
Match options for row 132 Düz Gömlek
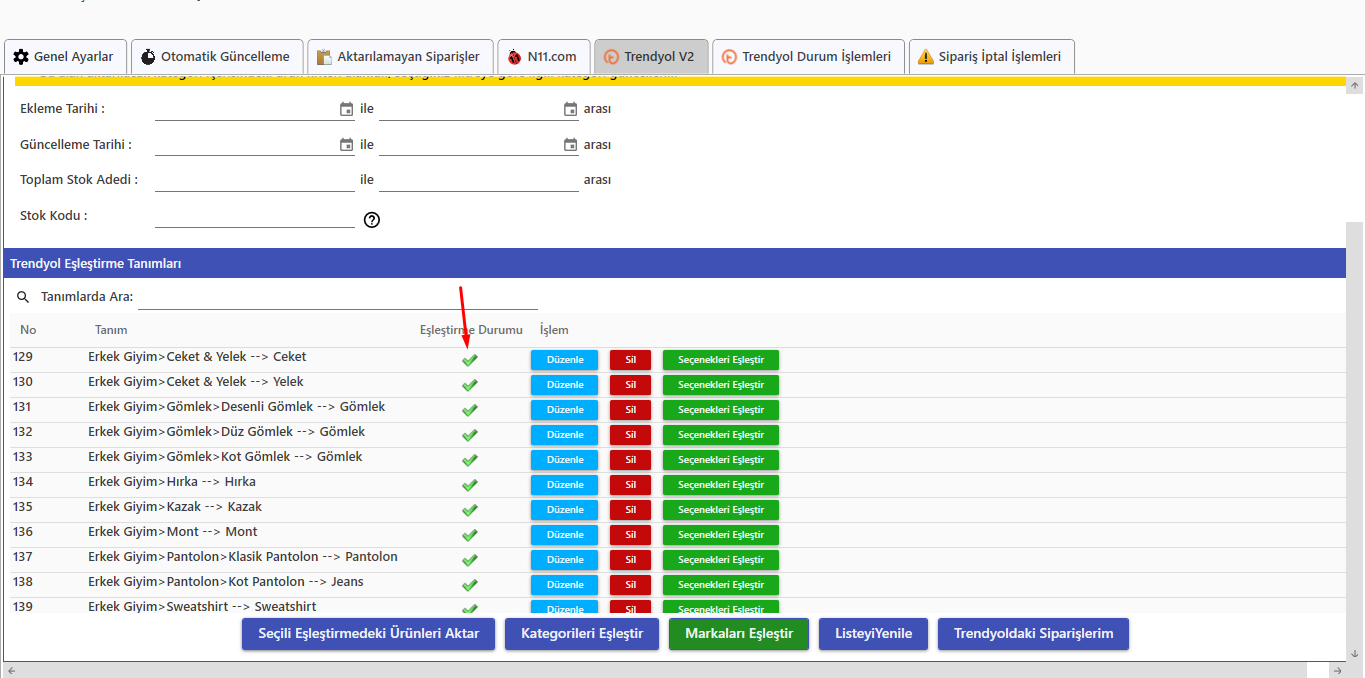click(721, 435)
